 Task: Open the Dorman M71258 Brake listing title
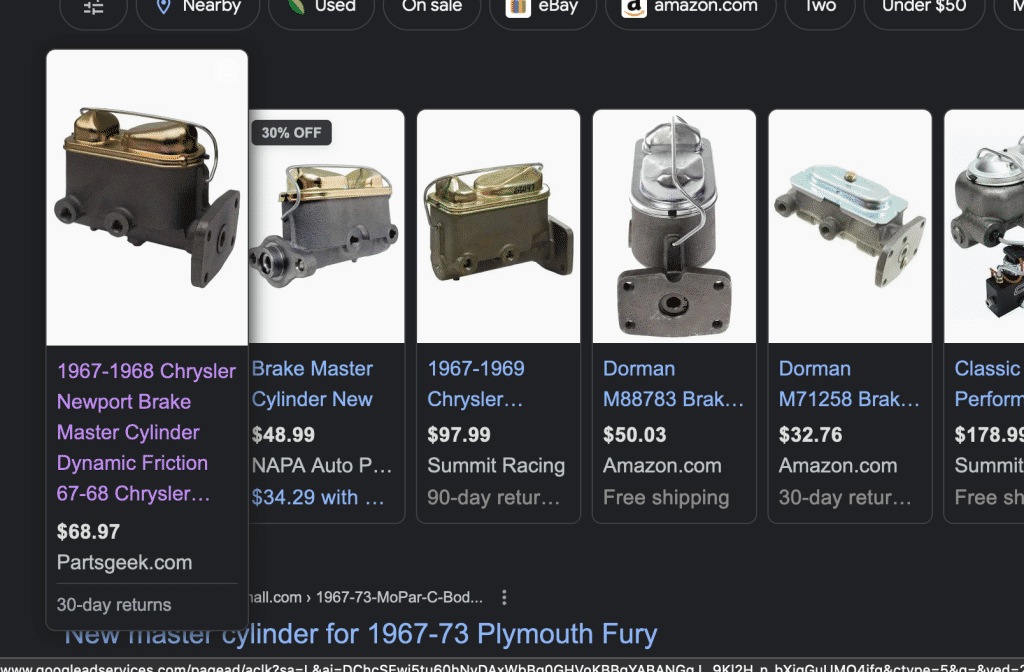pos(848,384)
